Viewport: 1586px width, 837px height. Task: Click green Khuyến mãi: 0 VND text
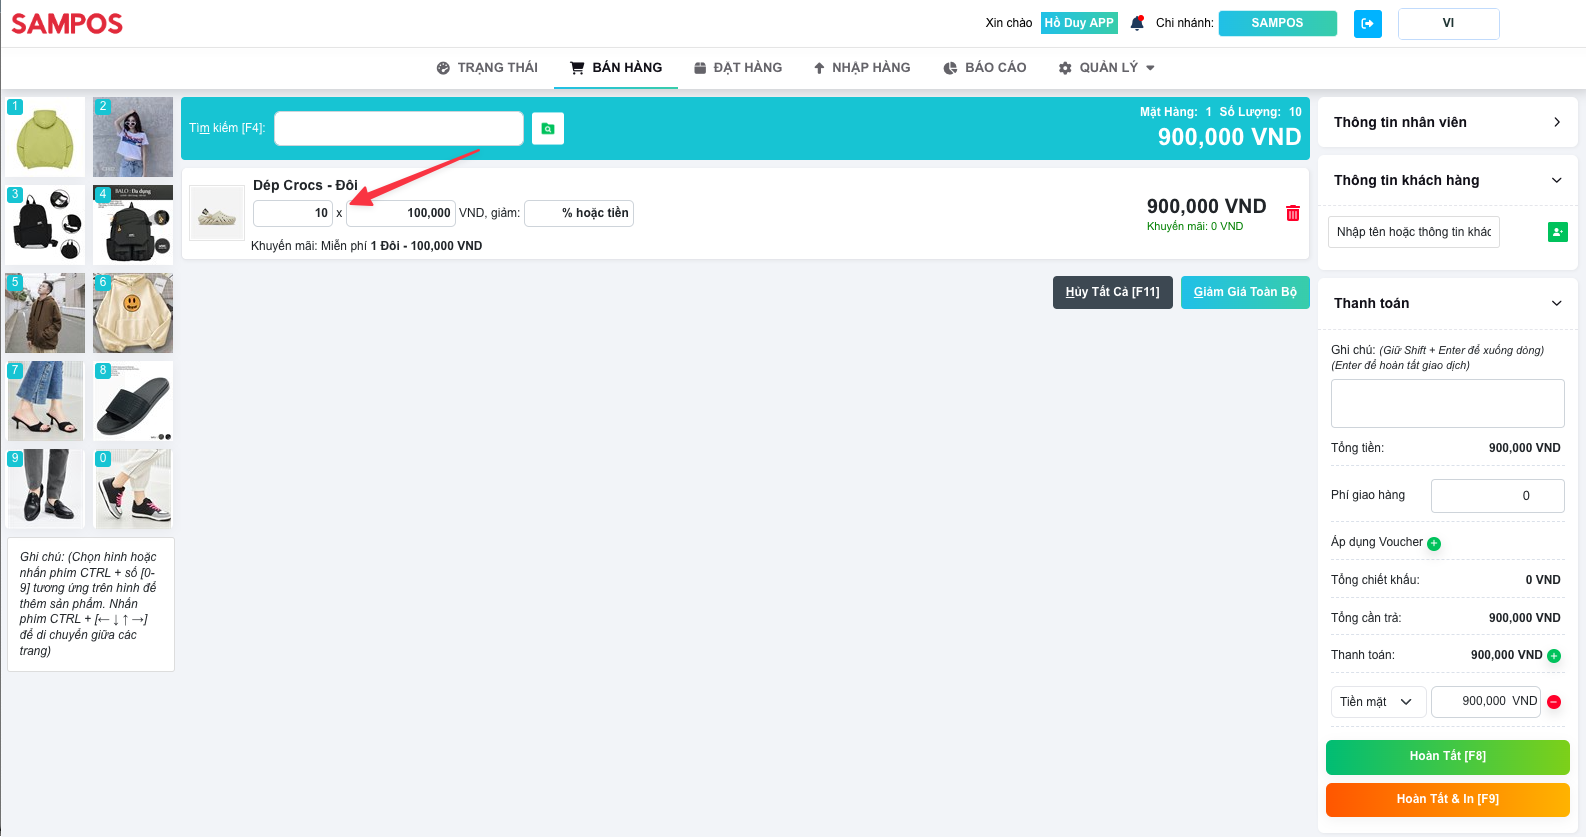pyautogui.click(x=1195, y=227)
